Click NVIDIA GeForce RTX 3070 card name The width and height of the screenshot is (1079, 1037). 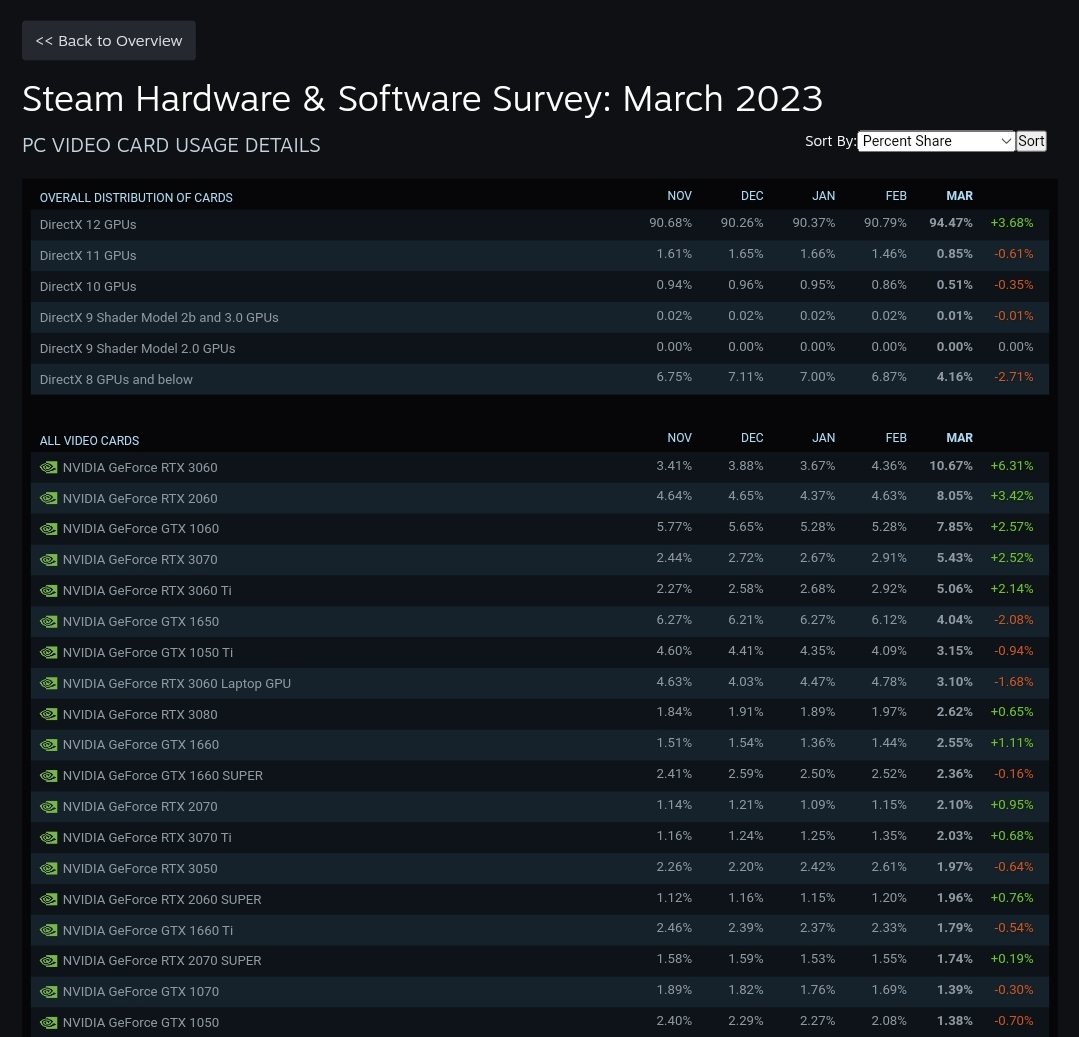(x=140, y=559)
